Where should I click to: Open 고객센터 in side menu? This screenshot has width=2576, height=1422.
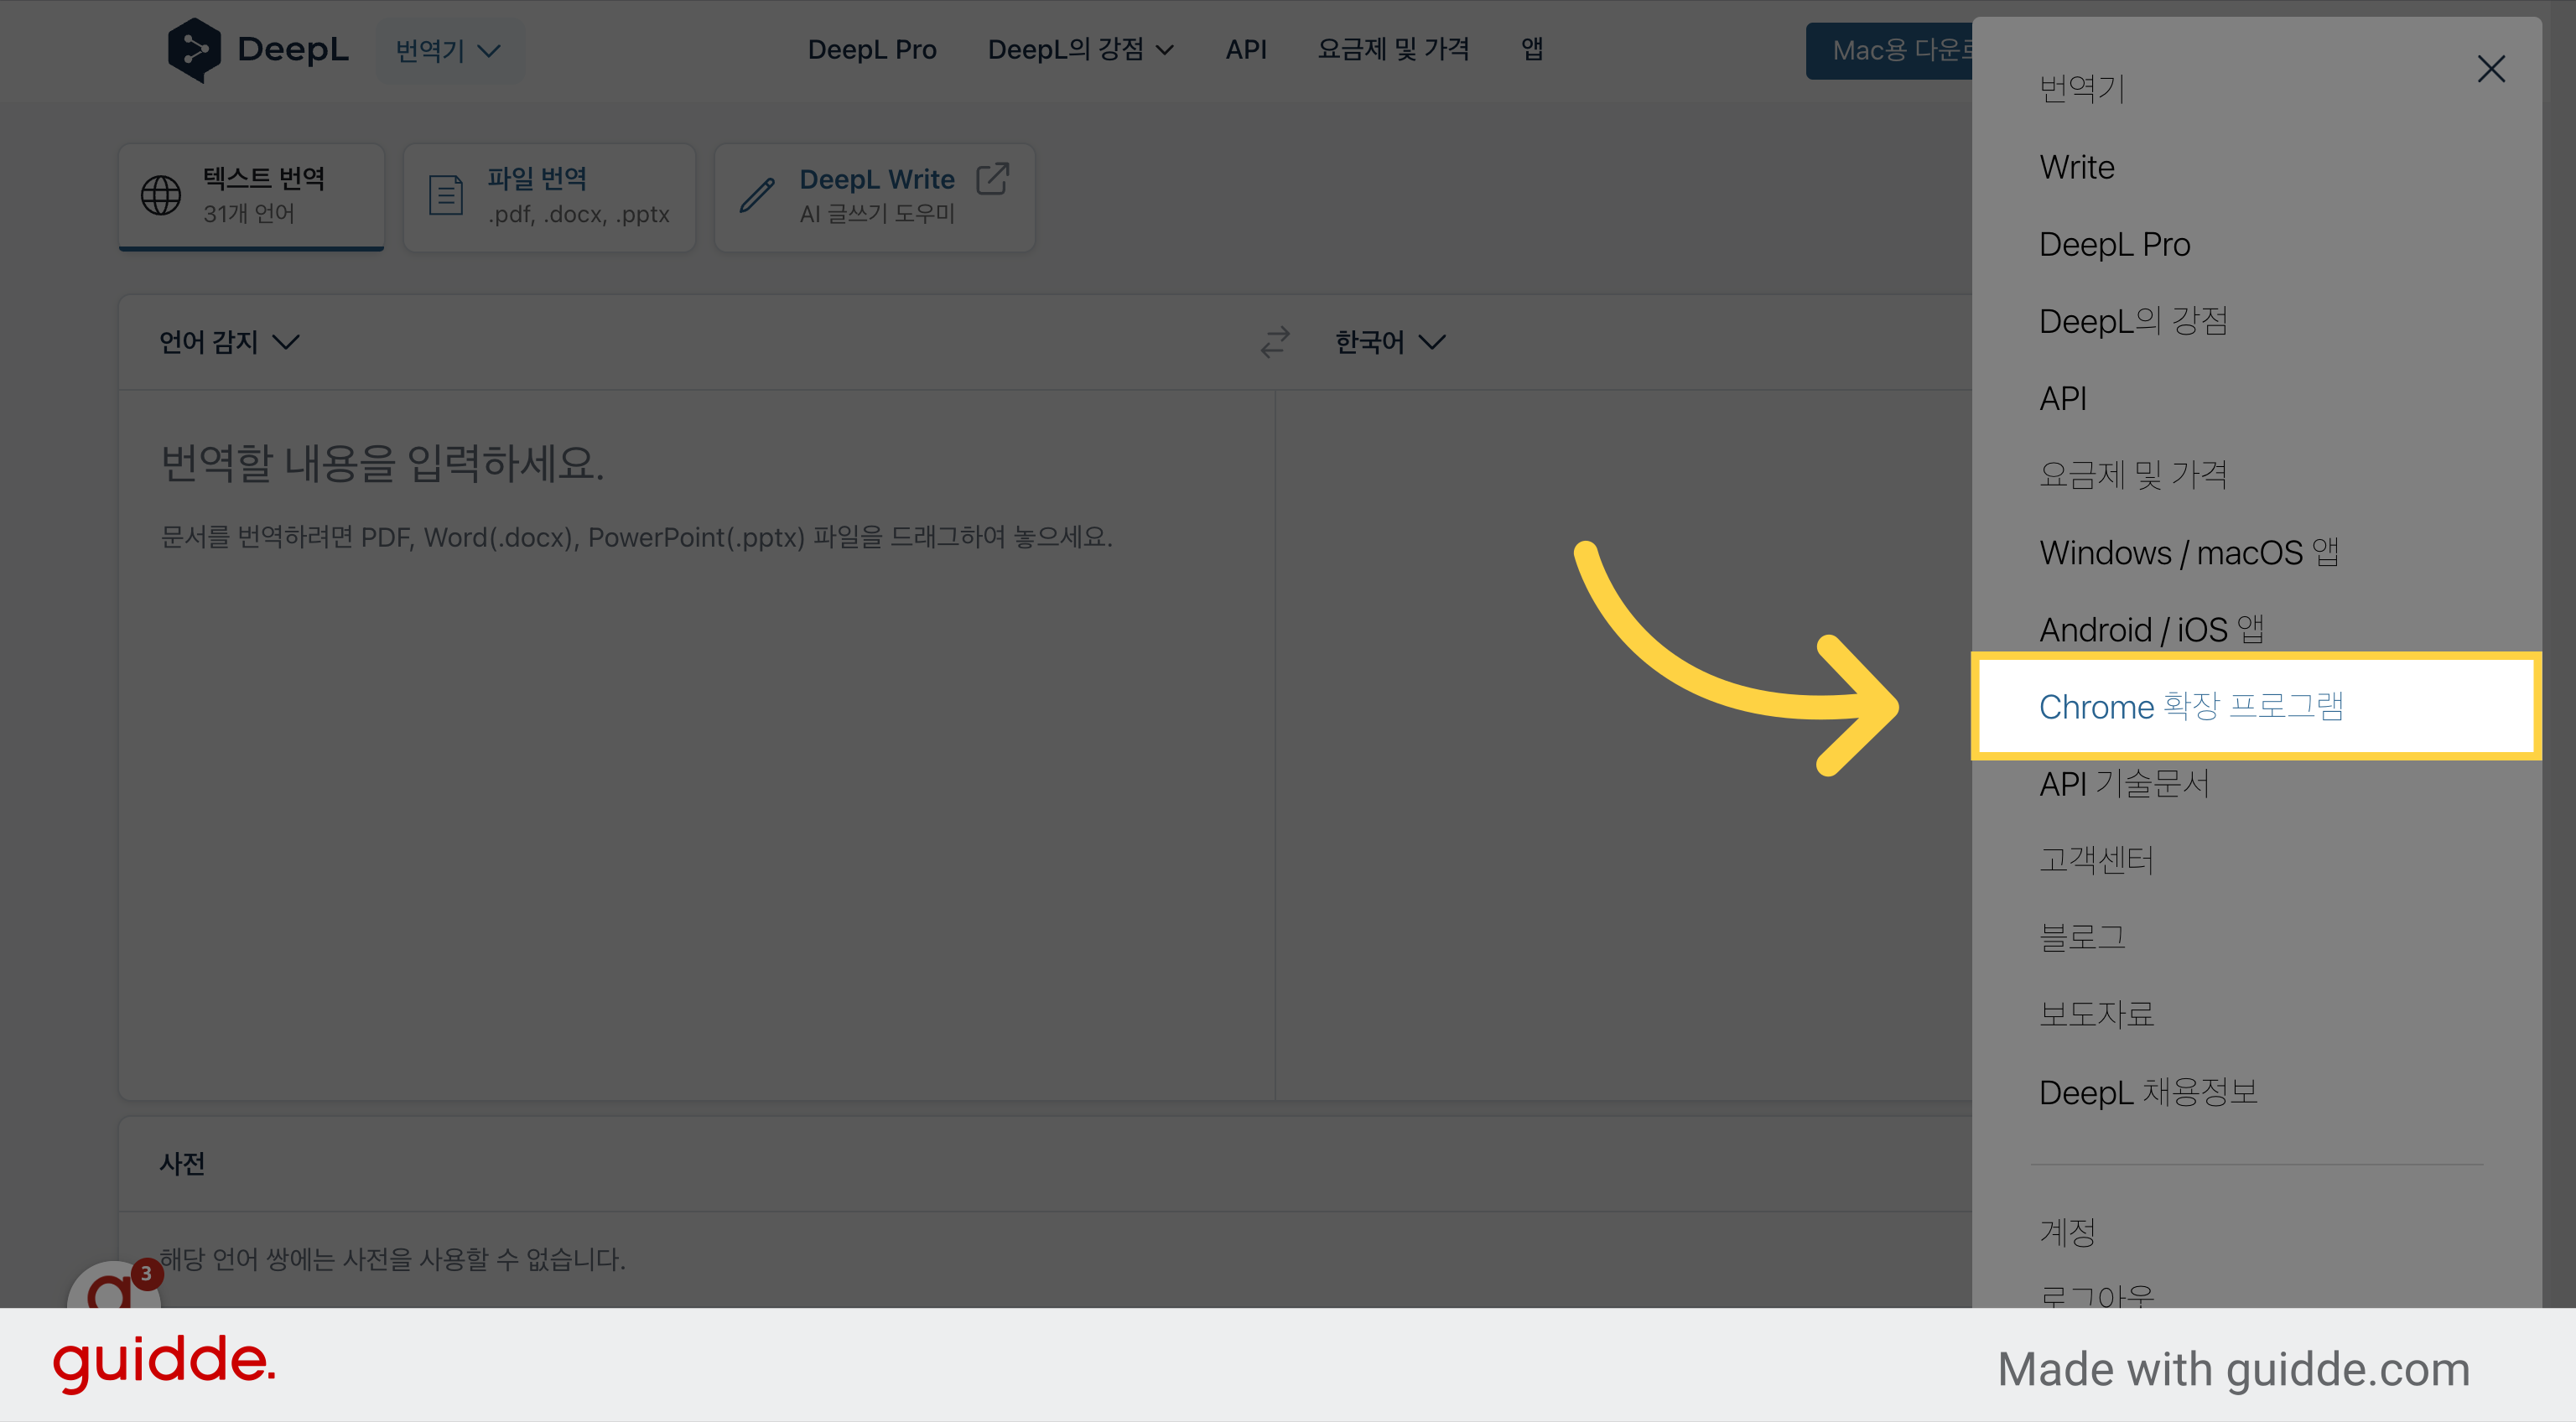2097,860
